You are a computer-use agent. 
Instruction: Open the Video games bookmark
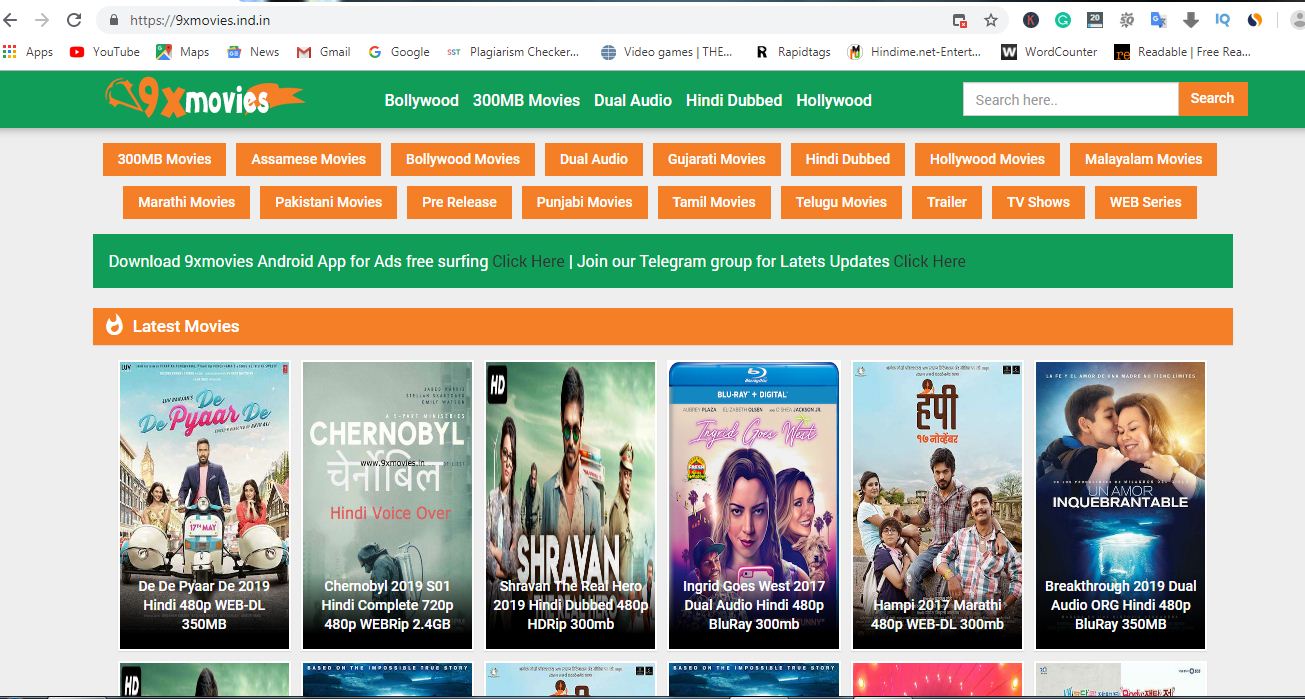click(667, 52)
